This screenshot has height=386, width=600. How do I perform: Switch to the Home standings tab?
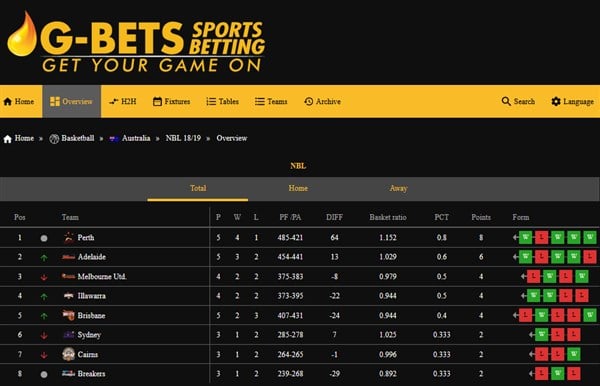coord(298,188)
